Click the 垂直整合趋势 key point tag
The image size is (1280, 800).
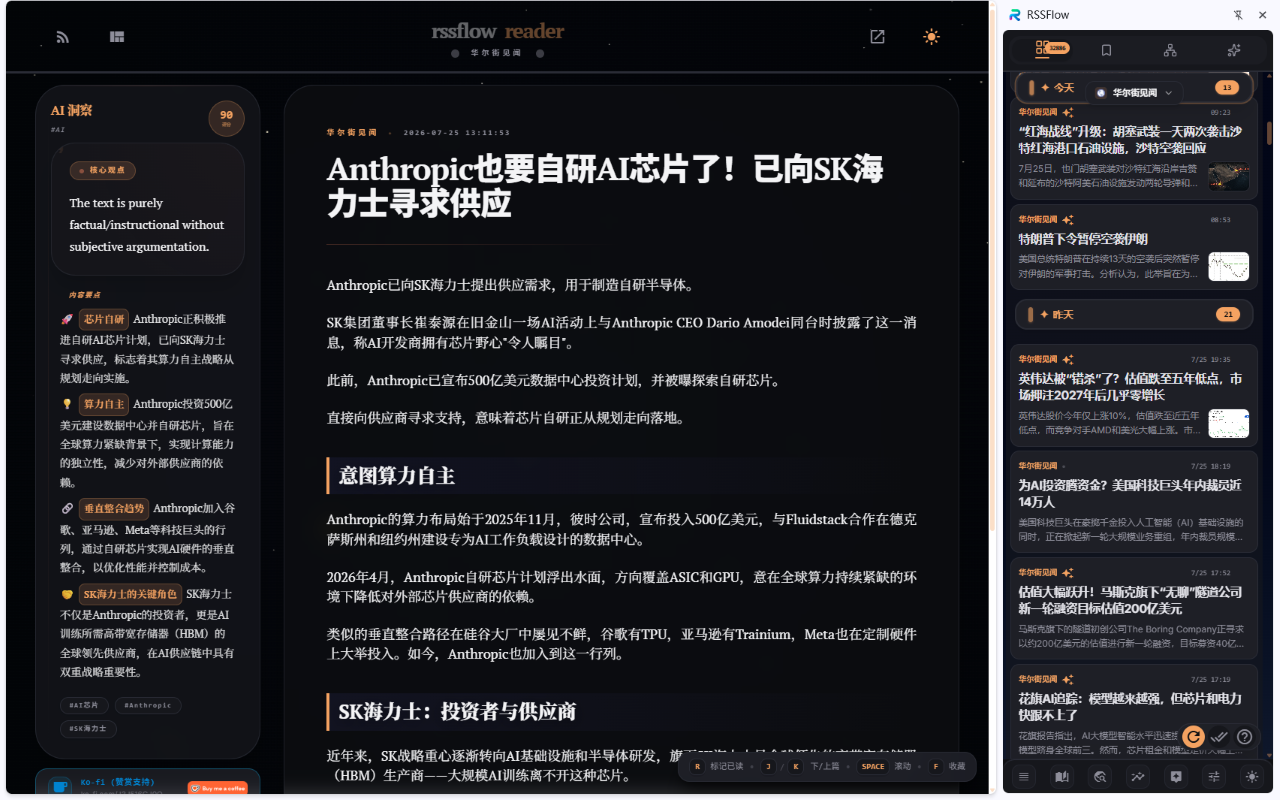(x=114, y=508)
